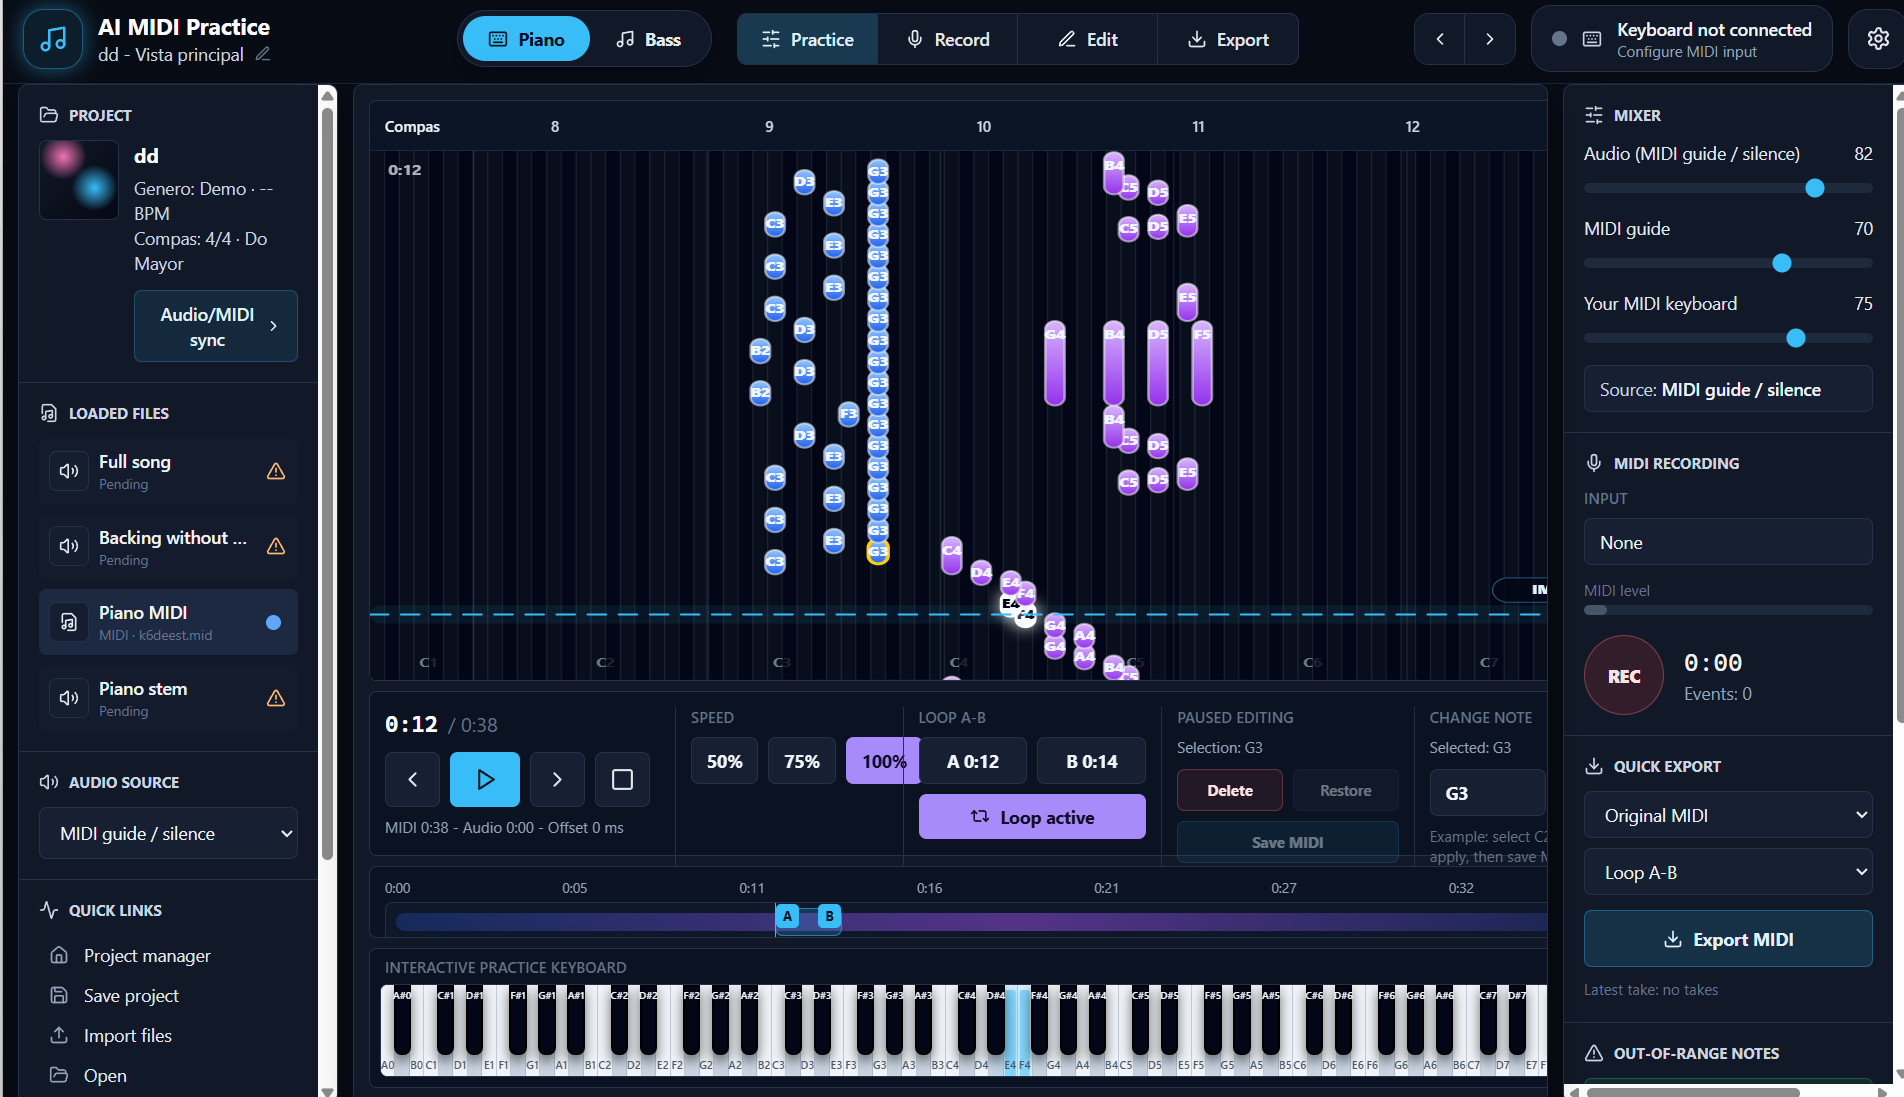Click the Quick Export download icon
This screenshot has width=1904, height=1097.
point(1594,766)
